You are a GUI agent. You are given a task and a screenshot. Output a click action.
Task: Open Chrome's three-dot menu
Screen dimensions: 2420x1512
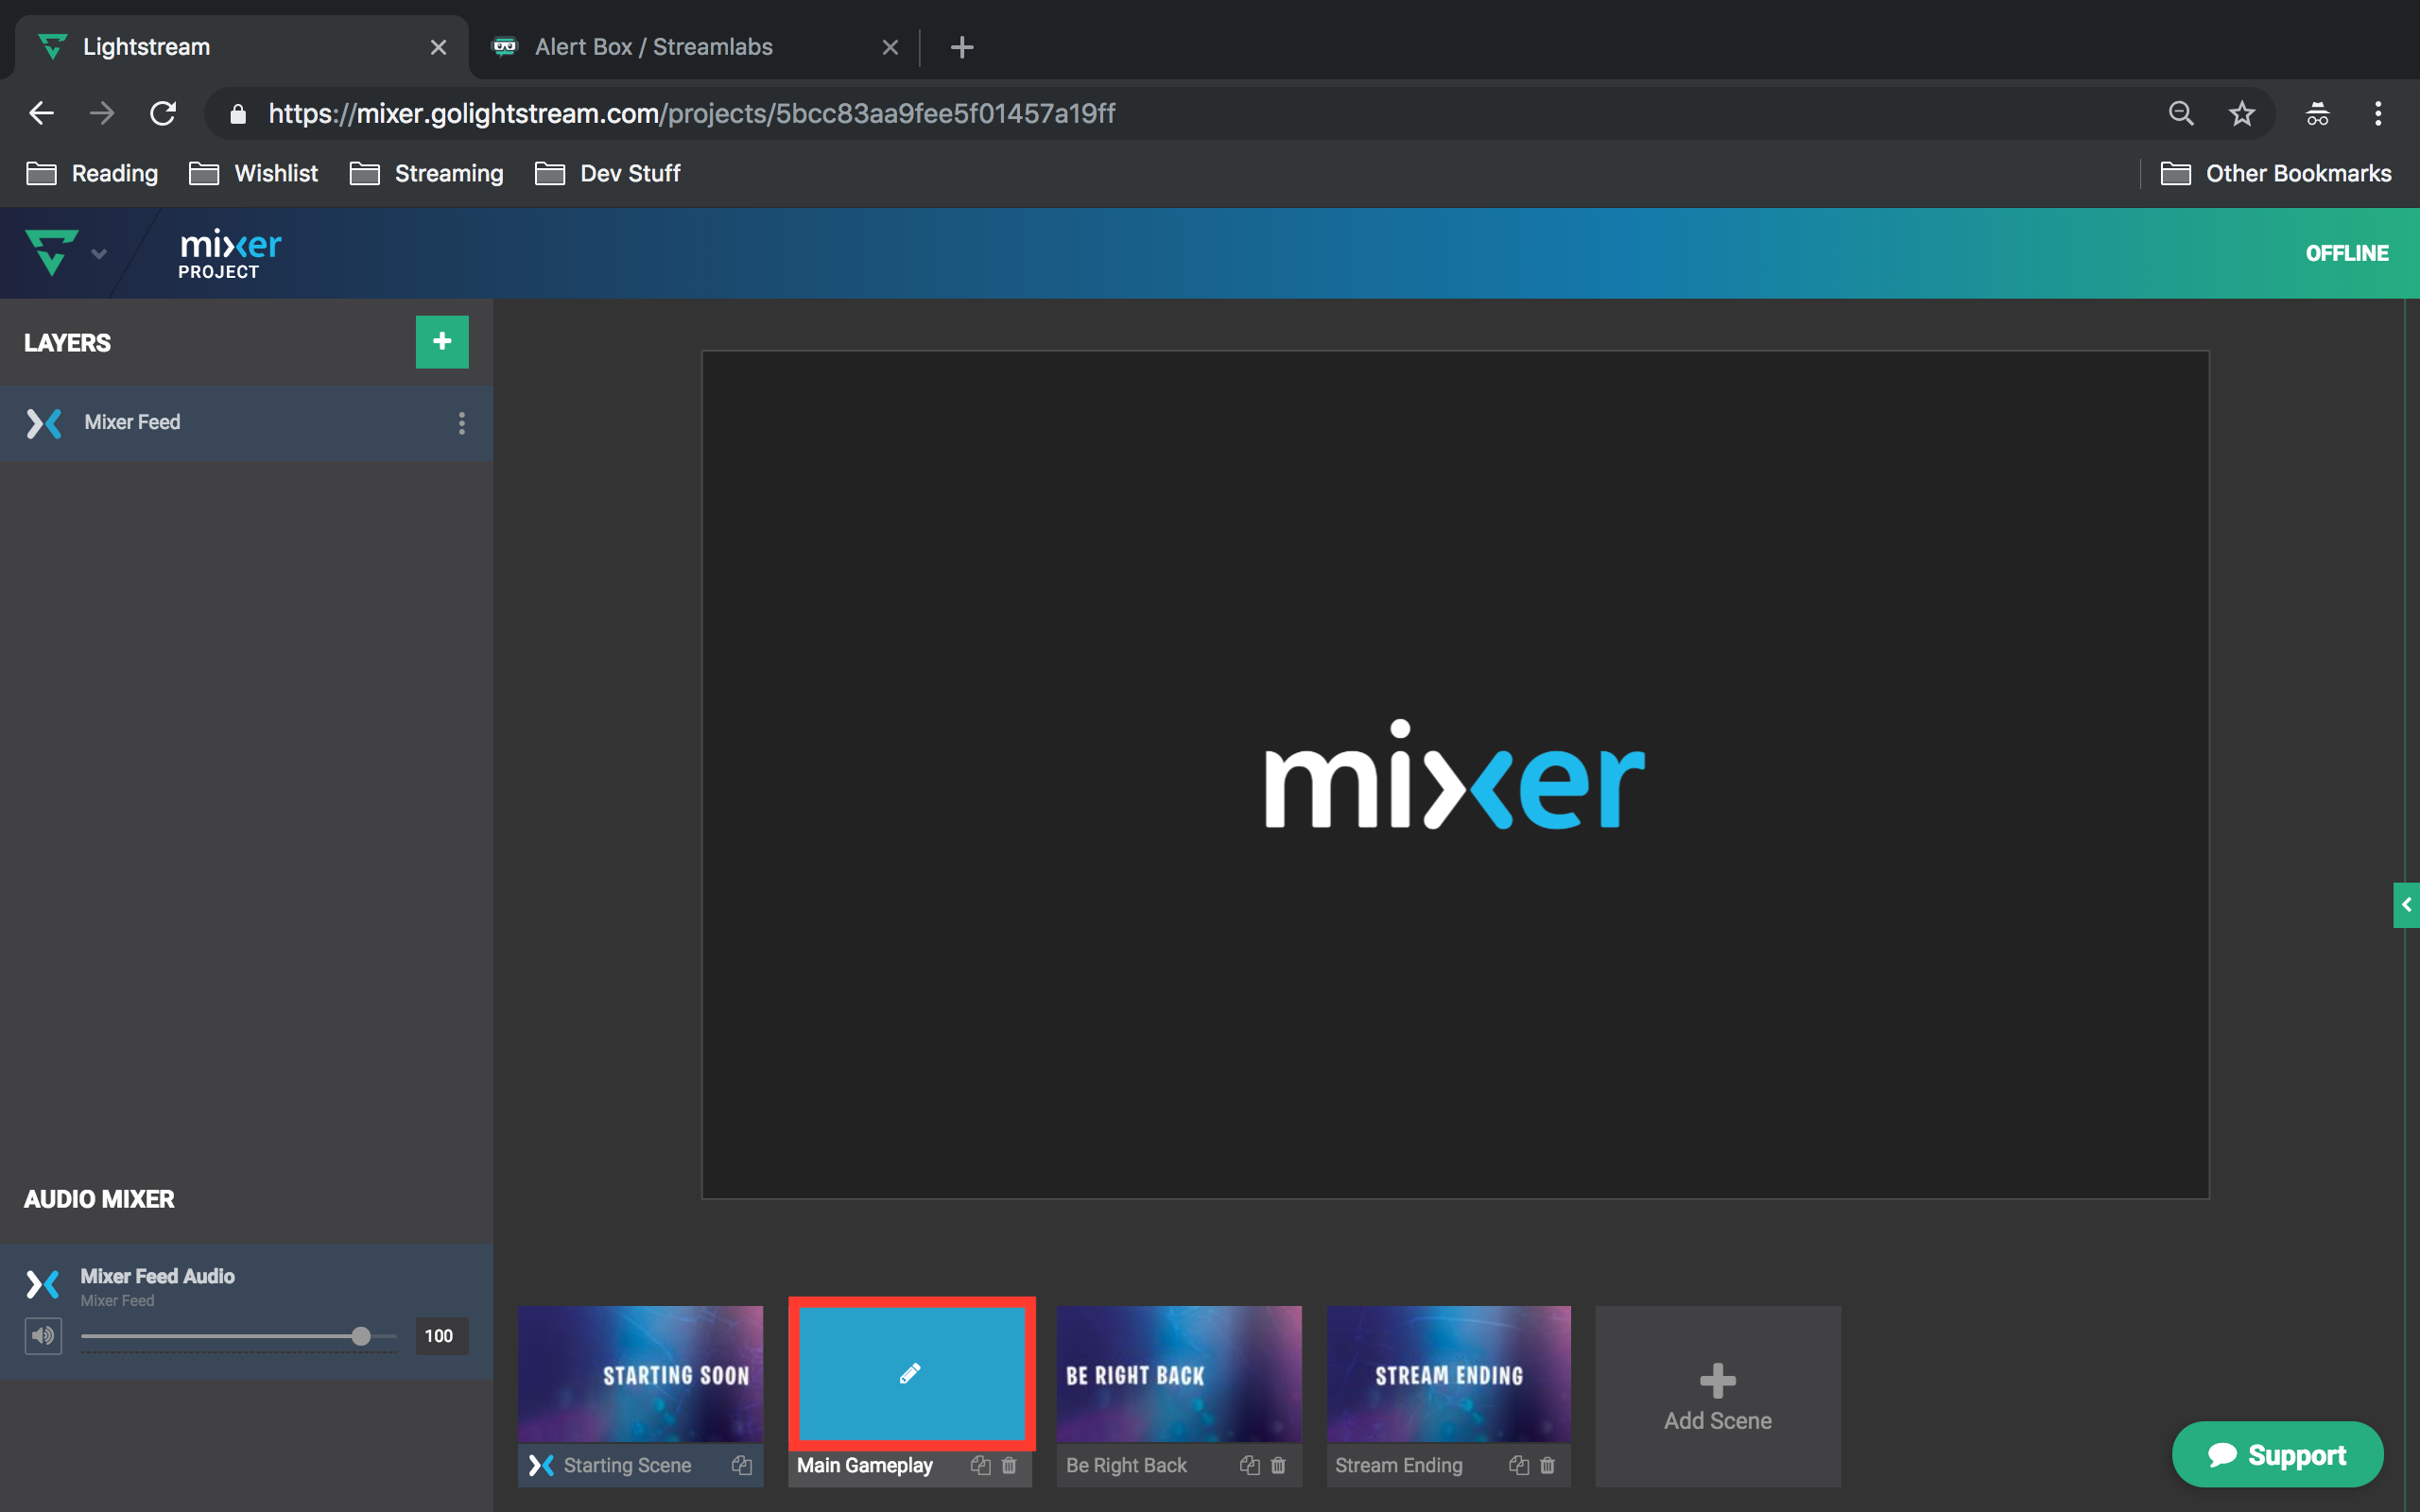tap(2378, 113)
